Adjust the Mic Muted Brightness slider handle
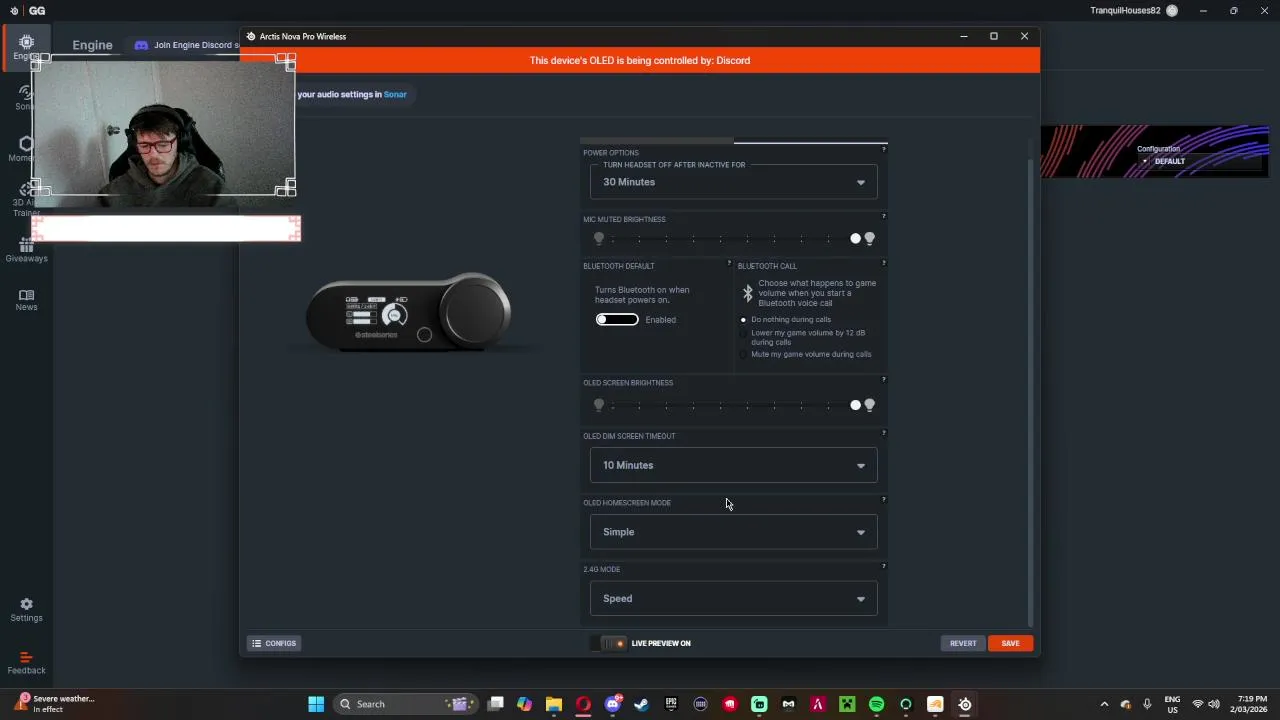The height and width of the screenshot is (720, 1280). (x=855, y=238)
